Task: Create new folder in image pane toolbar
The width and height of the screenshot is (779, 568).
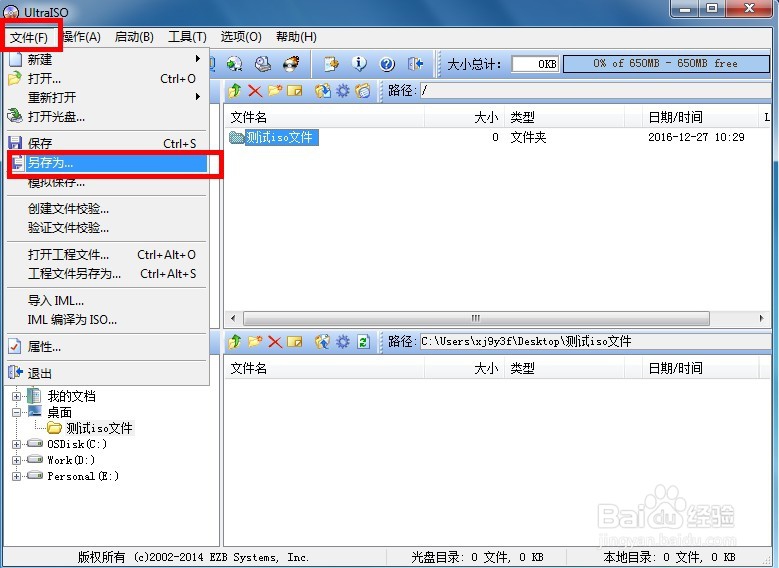Action: pos(275,90)
